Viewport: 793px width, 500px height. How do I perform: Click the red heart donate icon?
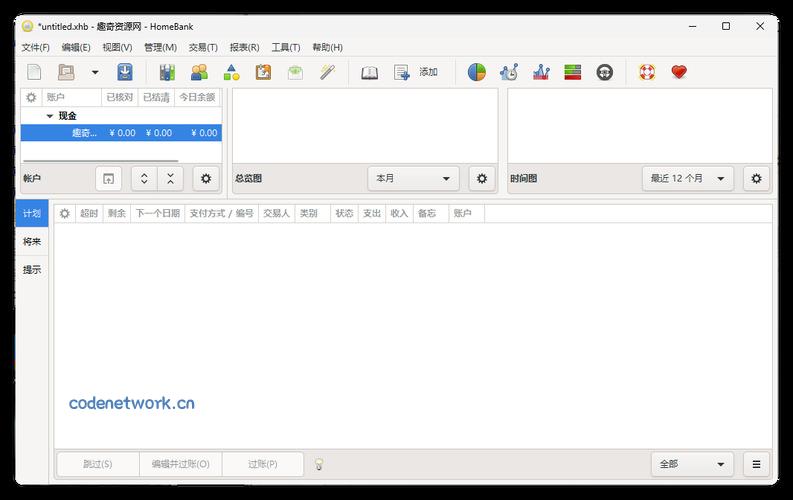(x=679, y=72)
